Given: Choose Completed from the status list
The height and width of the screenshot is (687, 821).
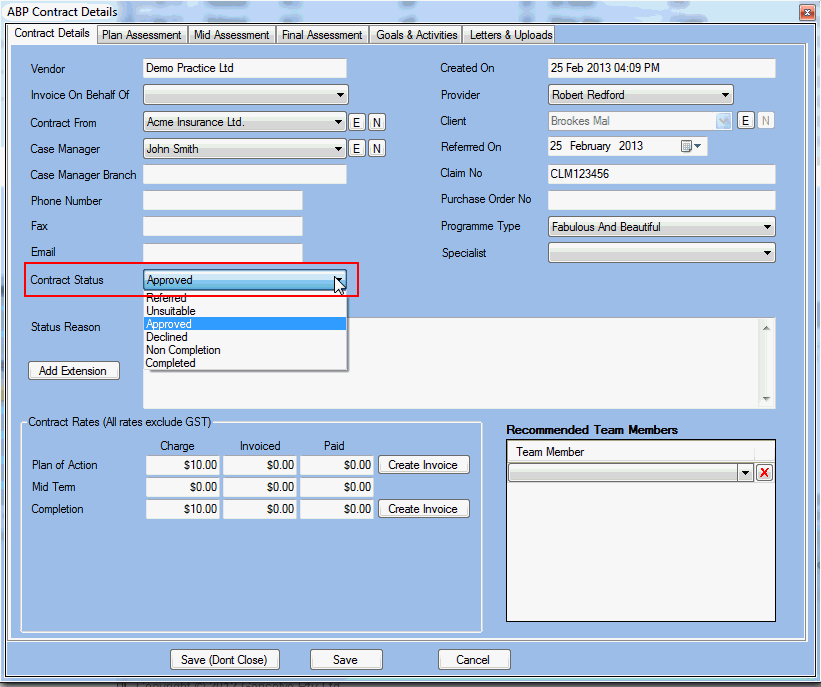Looking at the screenshot, I should 245,363.
